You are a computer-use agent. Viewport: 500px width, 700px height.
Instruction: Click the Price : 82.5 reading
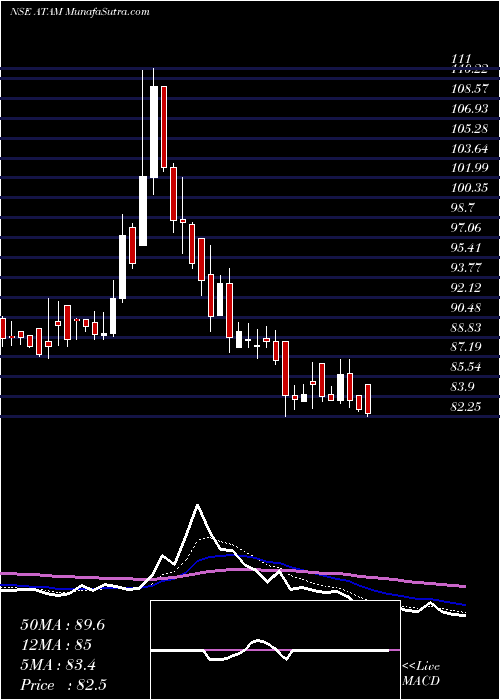click(63, 685)
